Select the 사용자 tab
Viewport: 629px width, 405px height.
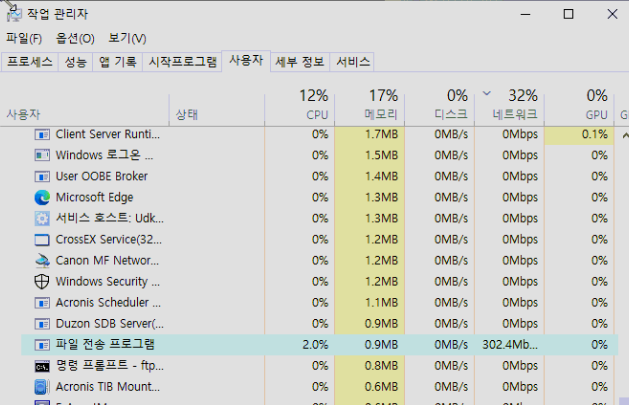tap(246, 61)
